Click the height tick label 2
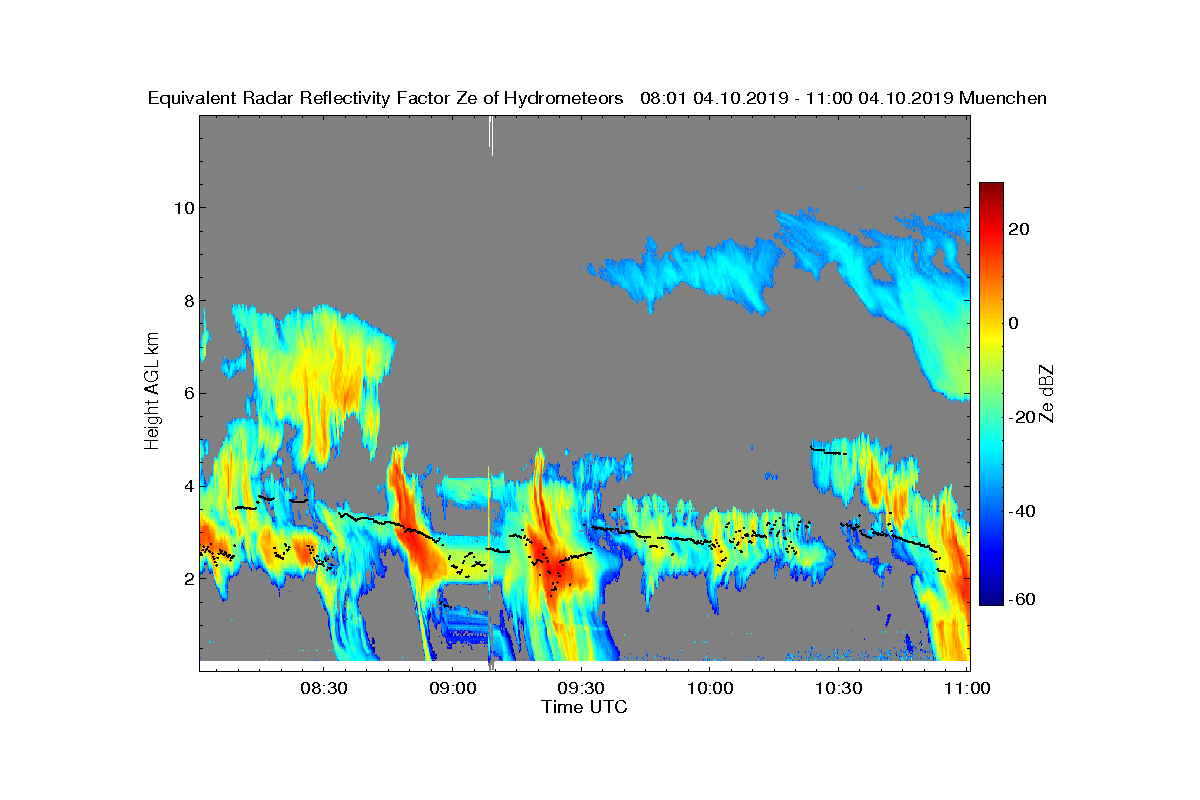Viewport: 1200px width, 800px height. tap(187, 578)
